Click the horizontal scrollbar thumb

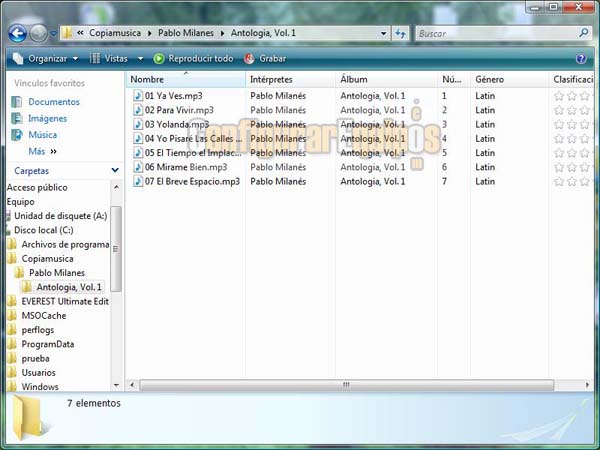tap(346, 385)
